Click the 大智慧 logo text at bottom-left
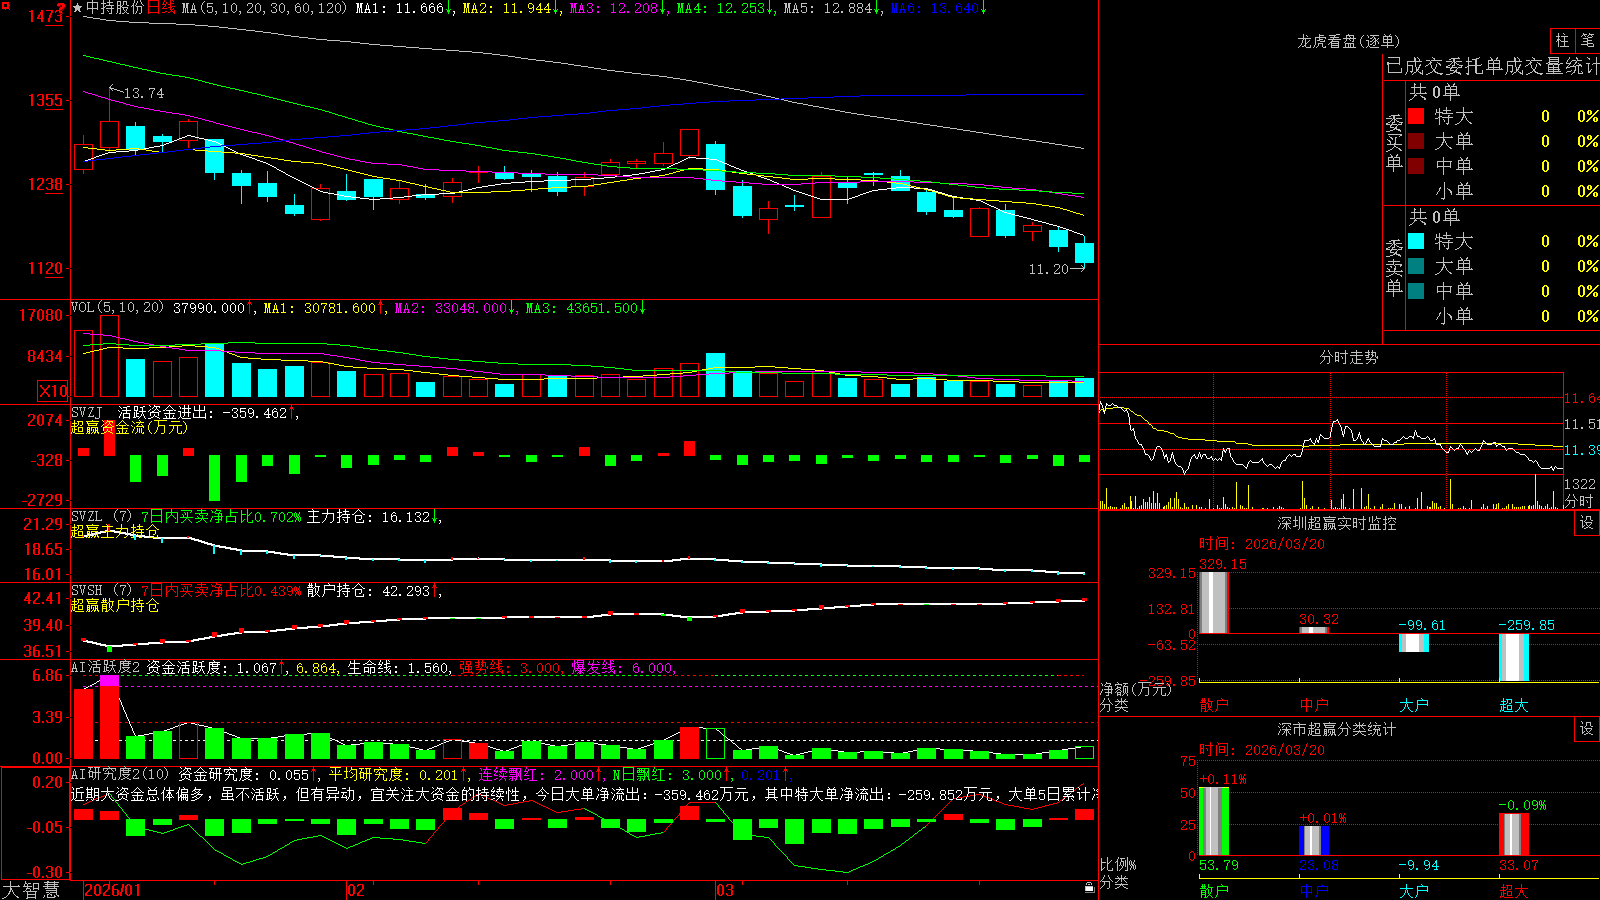This screenshot has height=900, width=1600. coord(31,889)
